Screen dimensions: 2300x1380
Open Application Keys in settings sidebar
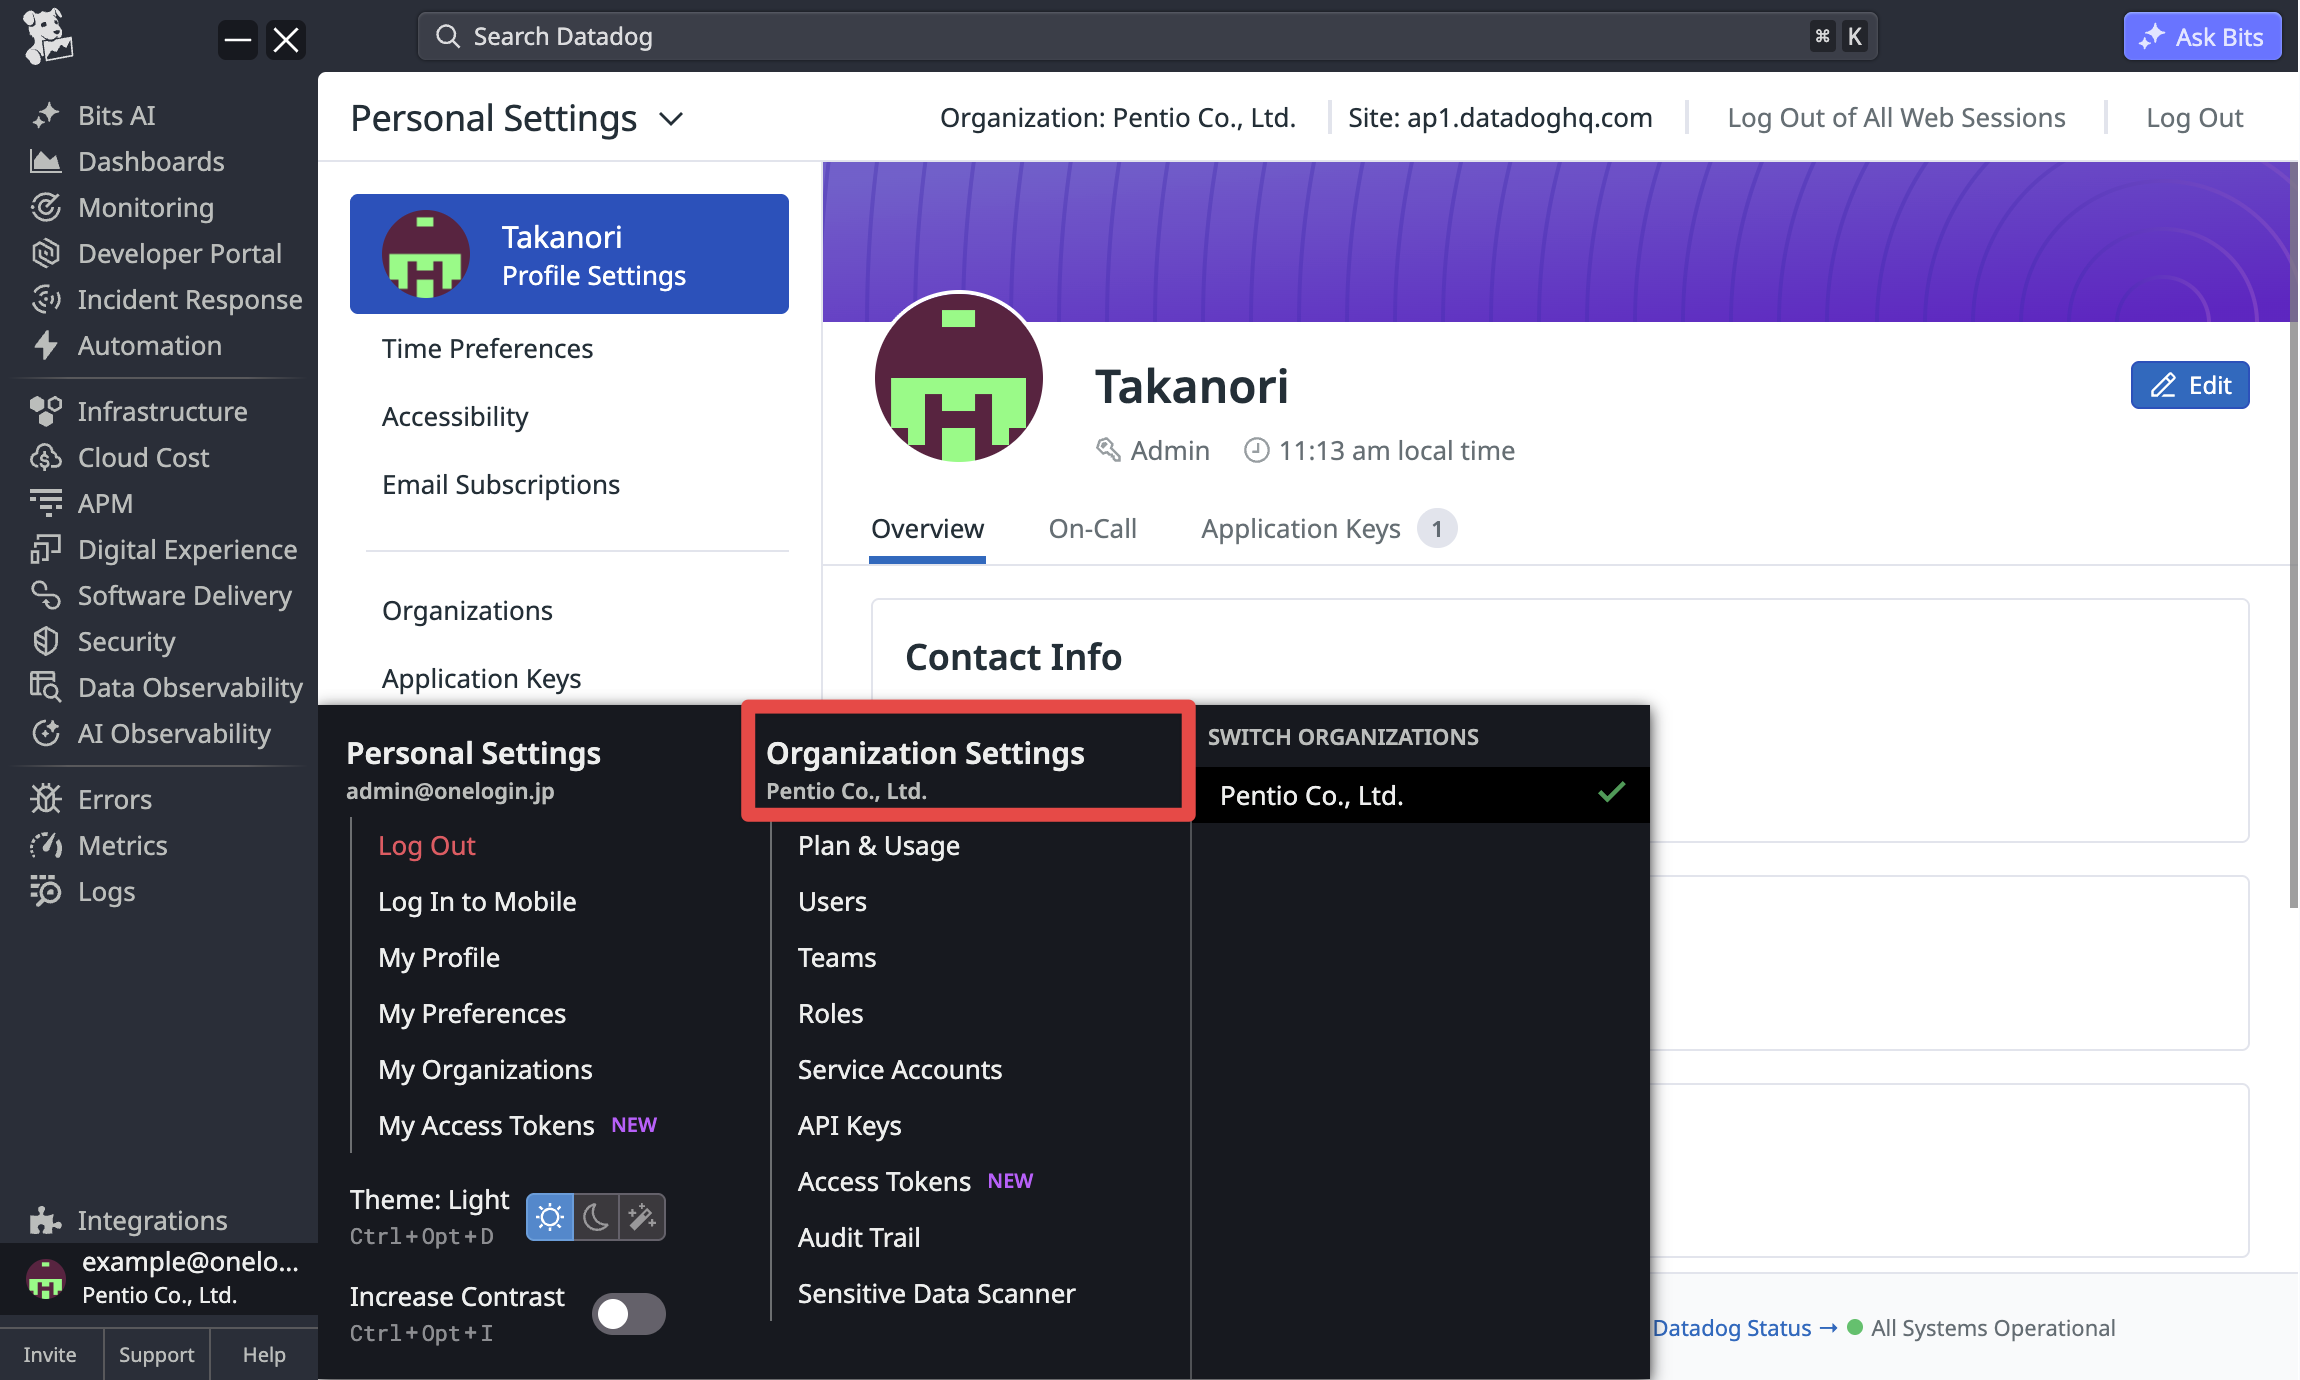click(481, 678)
